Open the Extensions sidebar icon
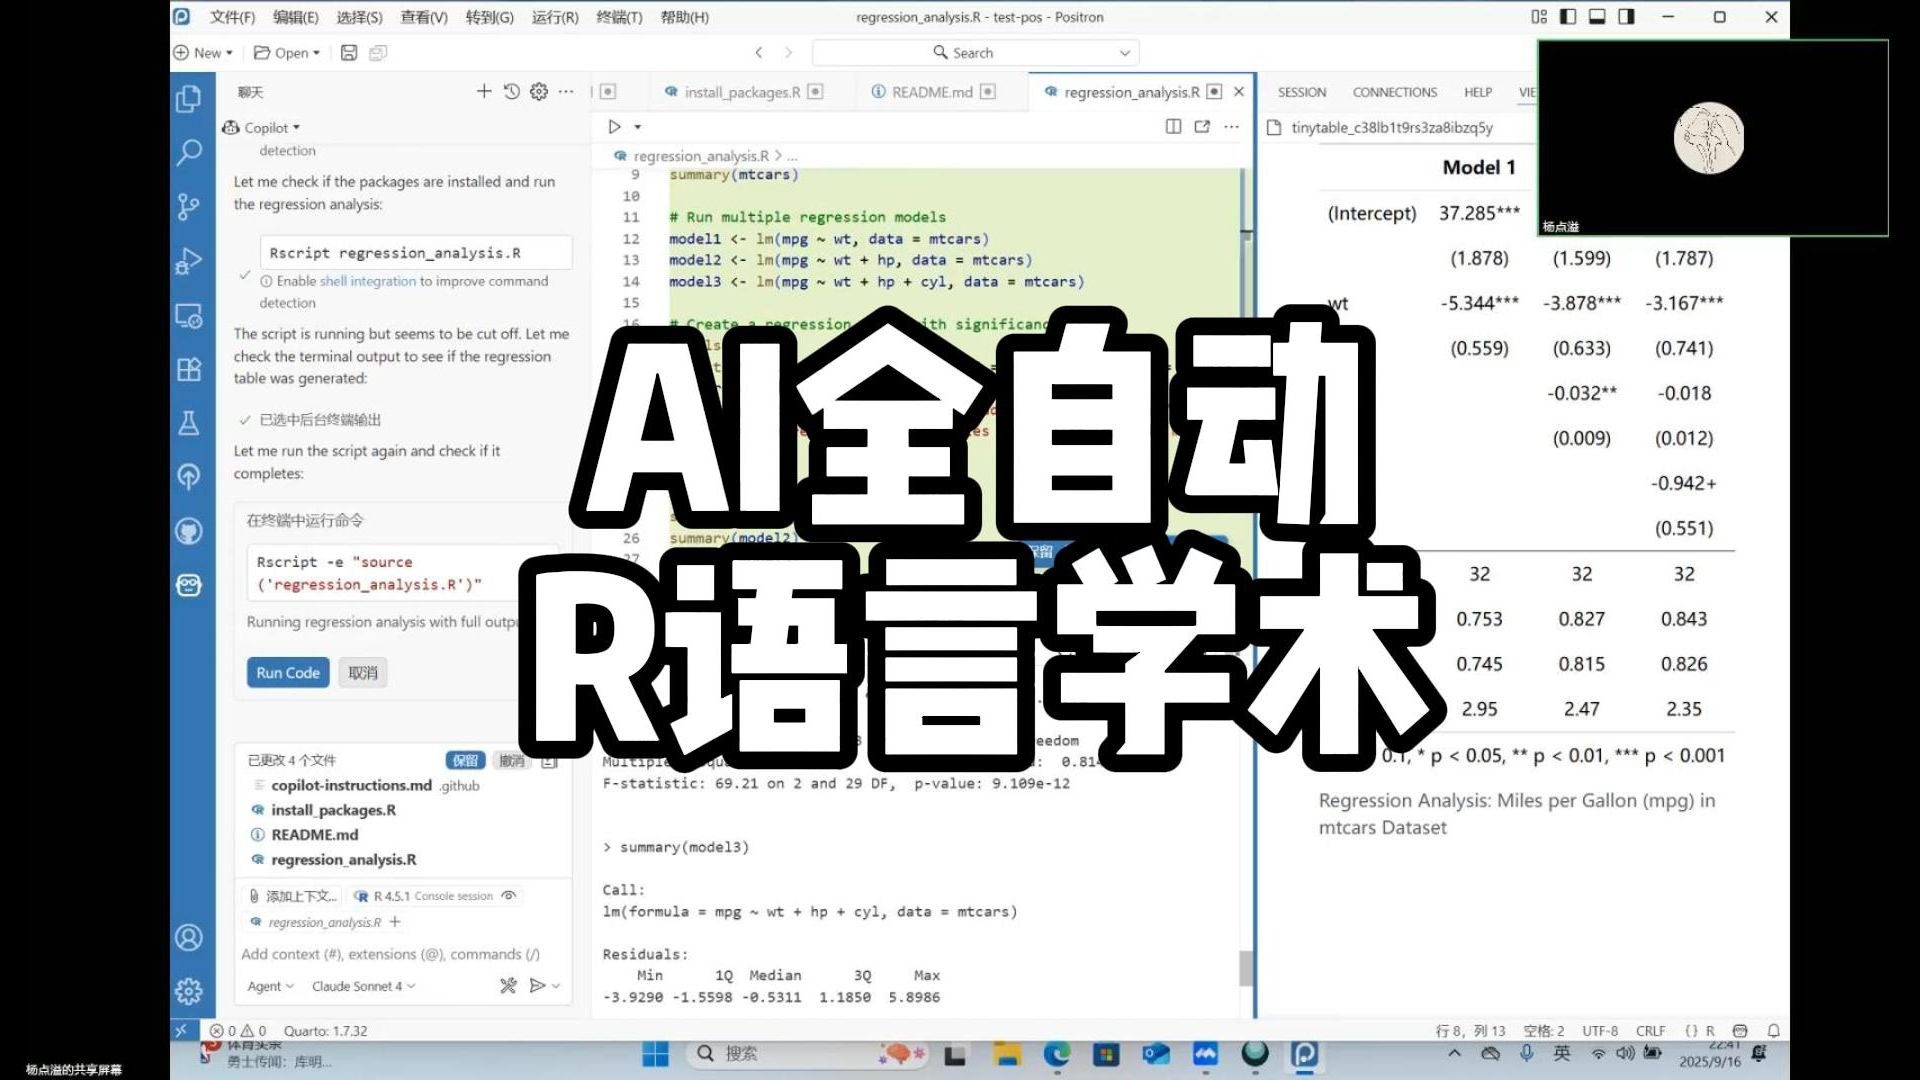 pos(188,369)
